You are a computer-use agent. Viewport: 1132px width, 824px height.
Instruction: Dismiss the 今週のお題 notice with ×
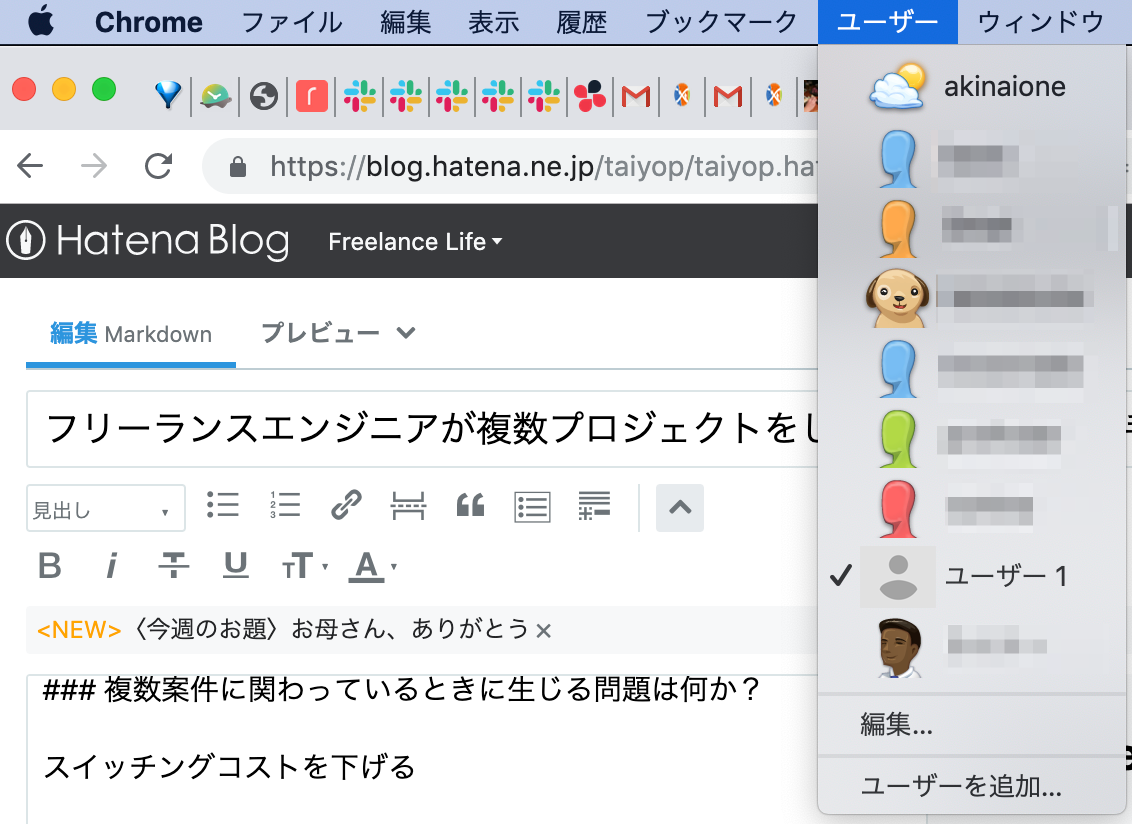pos(544,631)
